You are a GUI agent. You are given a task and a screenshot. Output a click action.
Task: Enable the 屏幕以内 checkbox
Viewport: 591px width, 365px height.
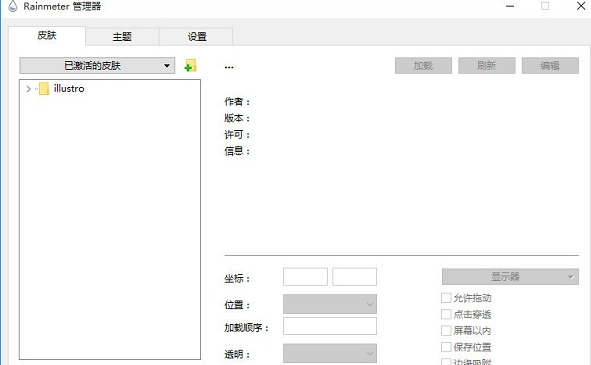coord(446,330)
